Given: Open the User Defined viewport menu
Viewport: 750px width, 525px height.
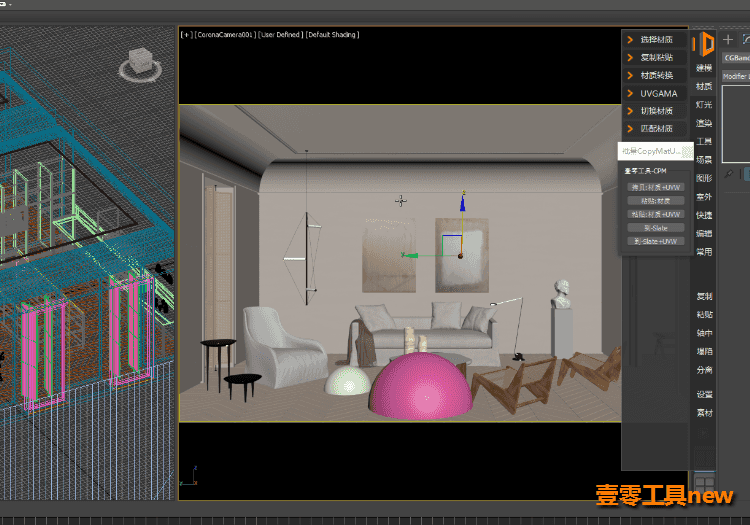Looking at the screenshot, I should pyautogui.click(x=281, y=34).
